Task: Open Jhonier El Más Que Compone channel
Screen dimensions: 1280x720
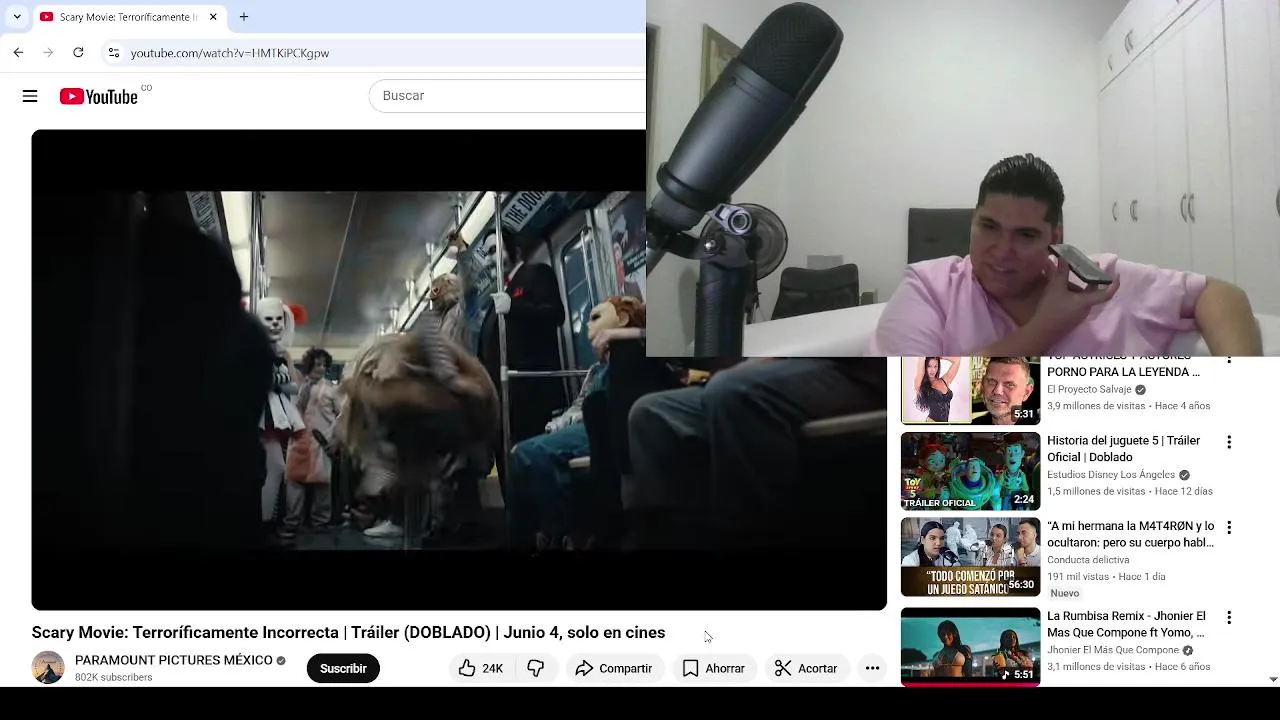Action: (x=1113, y=650)
